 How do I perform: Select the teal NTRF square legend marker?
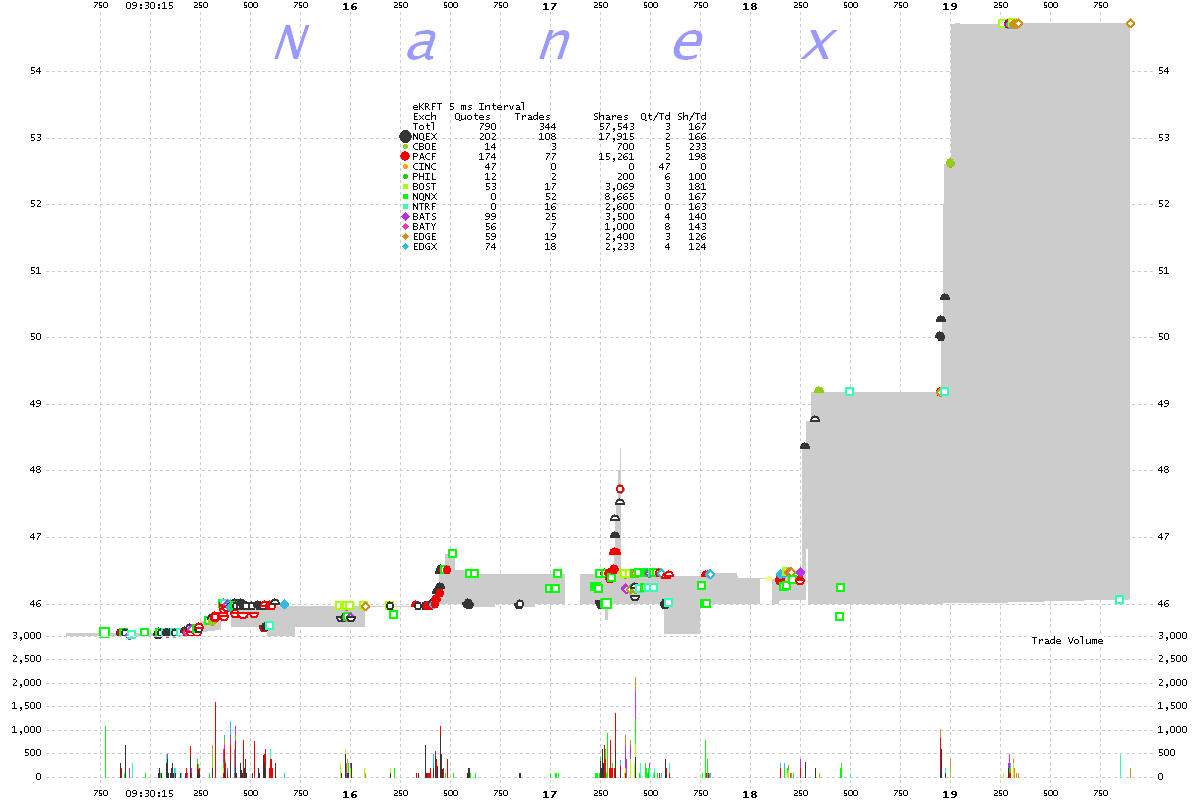[x=405, y=207]
